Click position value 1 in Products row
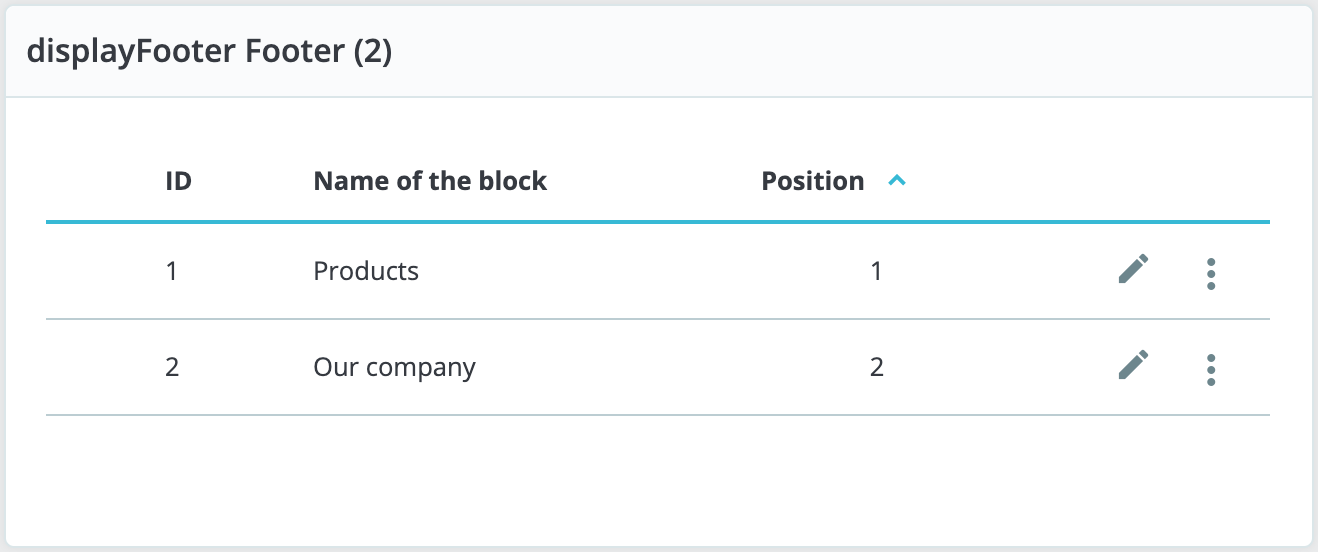Viewport: 1318px width, 552px height. click(x=876, y=271)
